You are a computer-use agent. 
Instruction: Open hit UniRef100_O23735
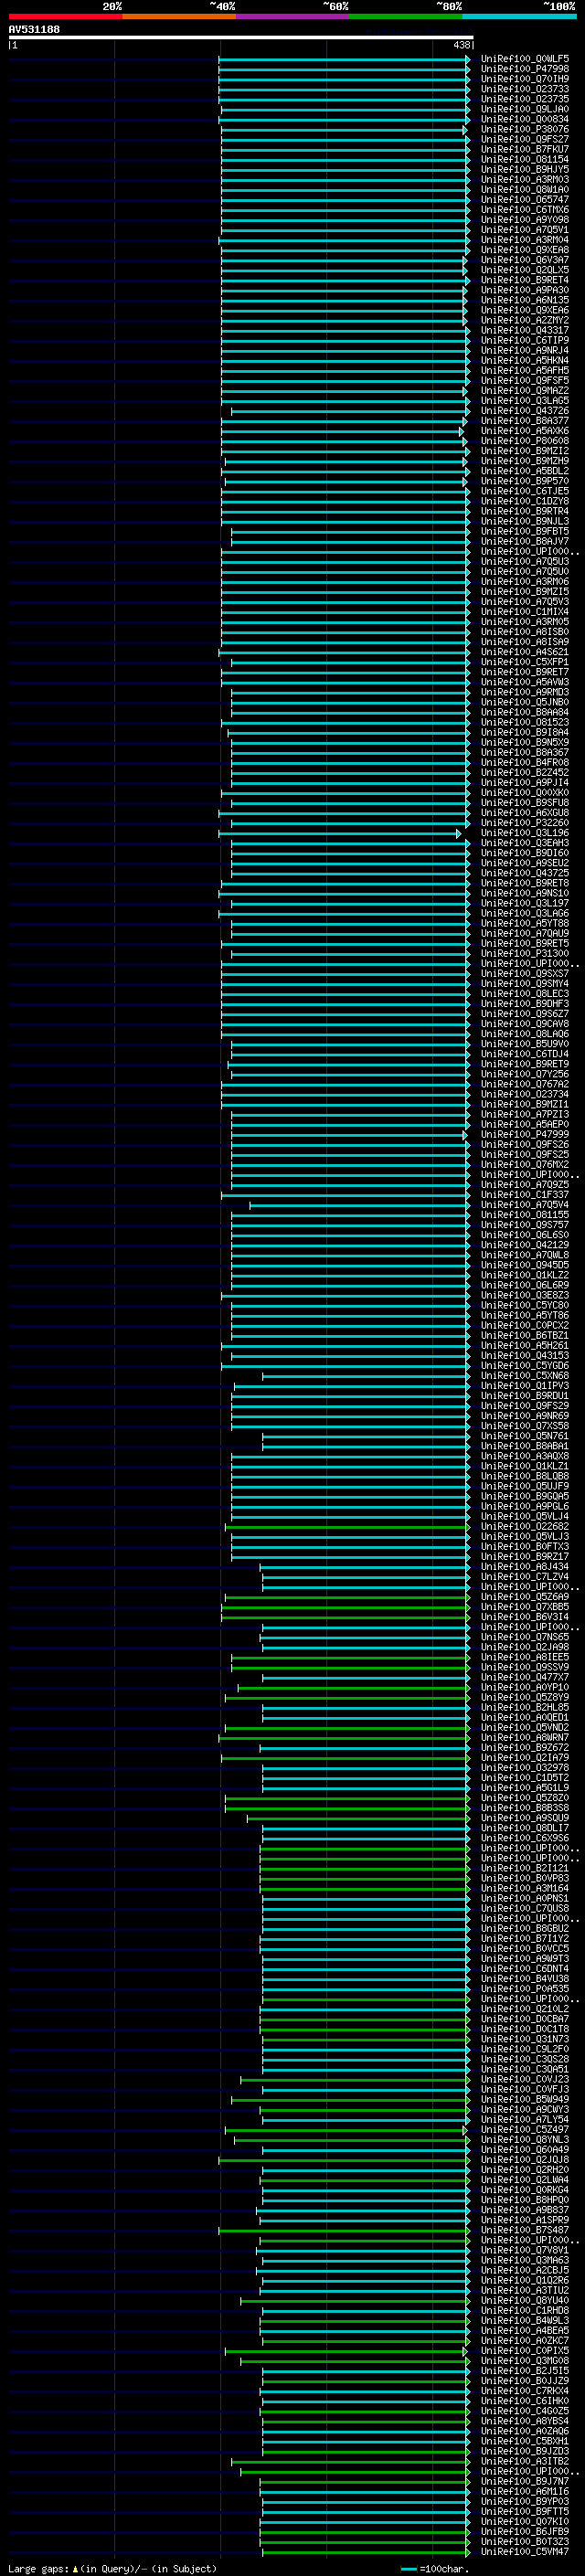(525, 99)
